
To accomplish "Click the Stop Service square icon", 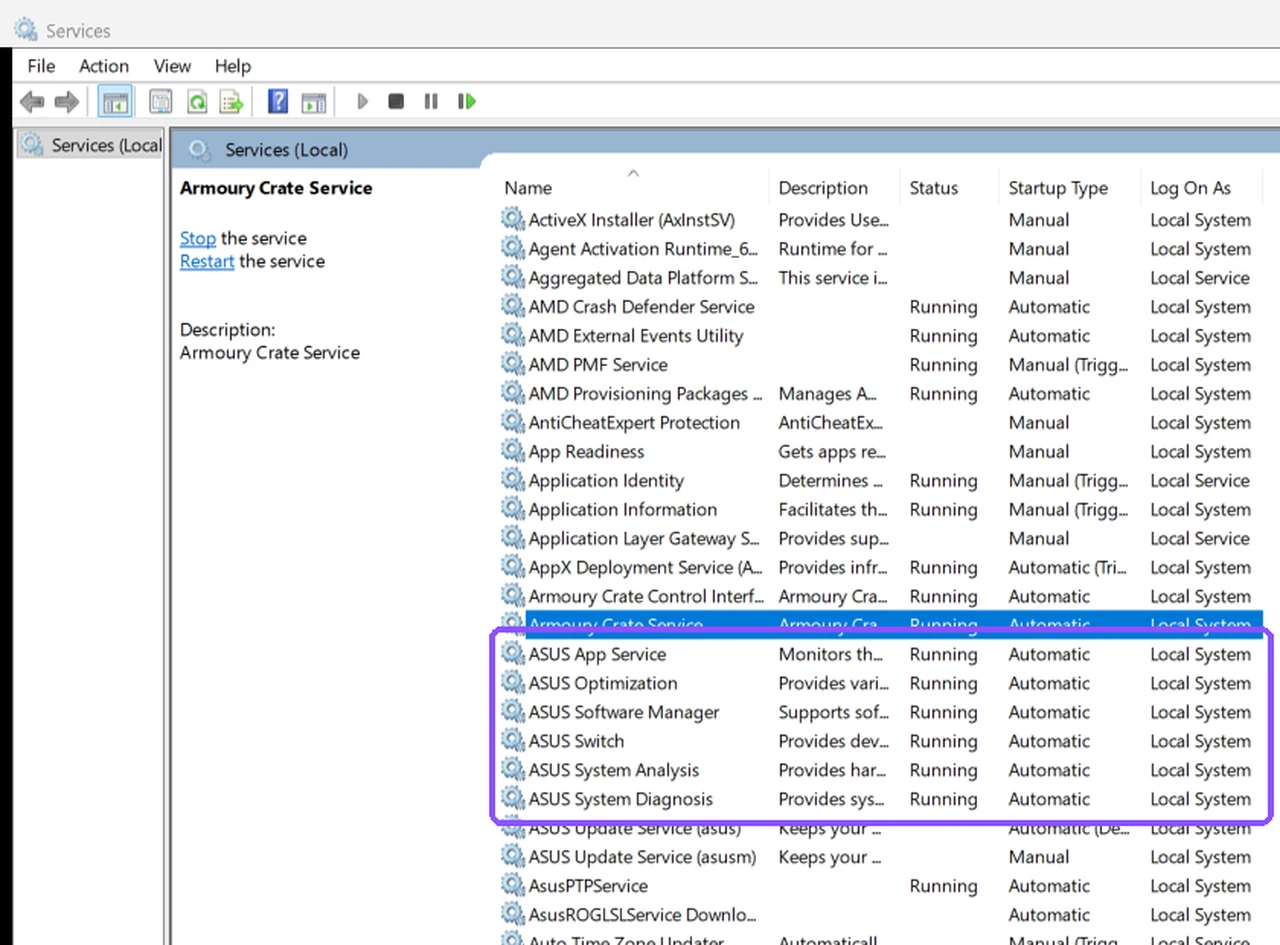I will (396, 101).
